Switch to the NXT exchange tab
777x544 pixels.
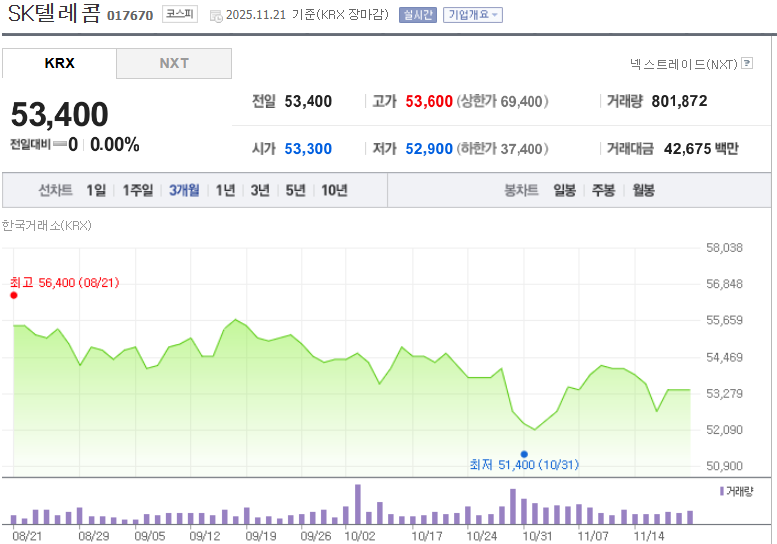point(174,63)
